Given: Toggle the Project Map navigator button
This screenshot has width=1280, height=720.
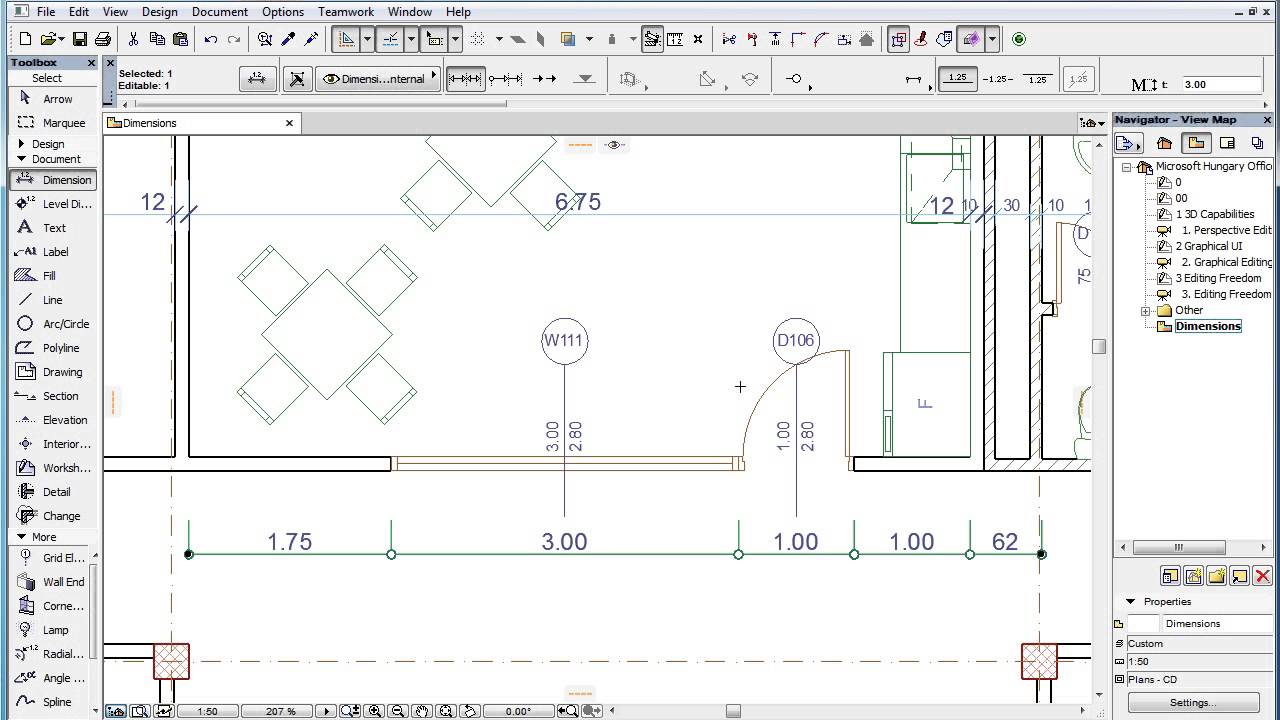Looking at the screenshot, I should click(1164, 143).
